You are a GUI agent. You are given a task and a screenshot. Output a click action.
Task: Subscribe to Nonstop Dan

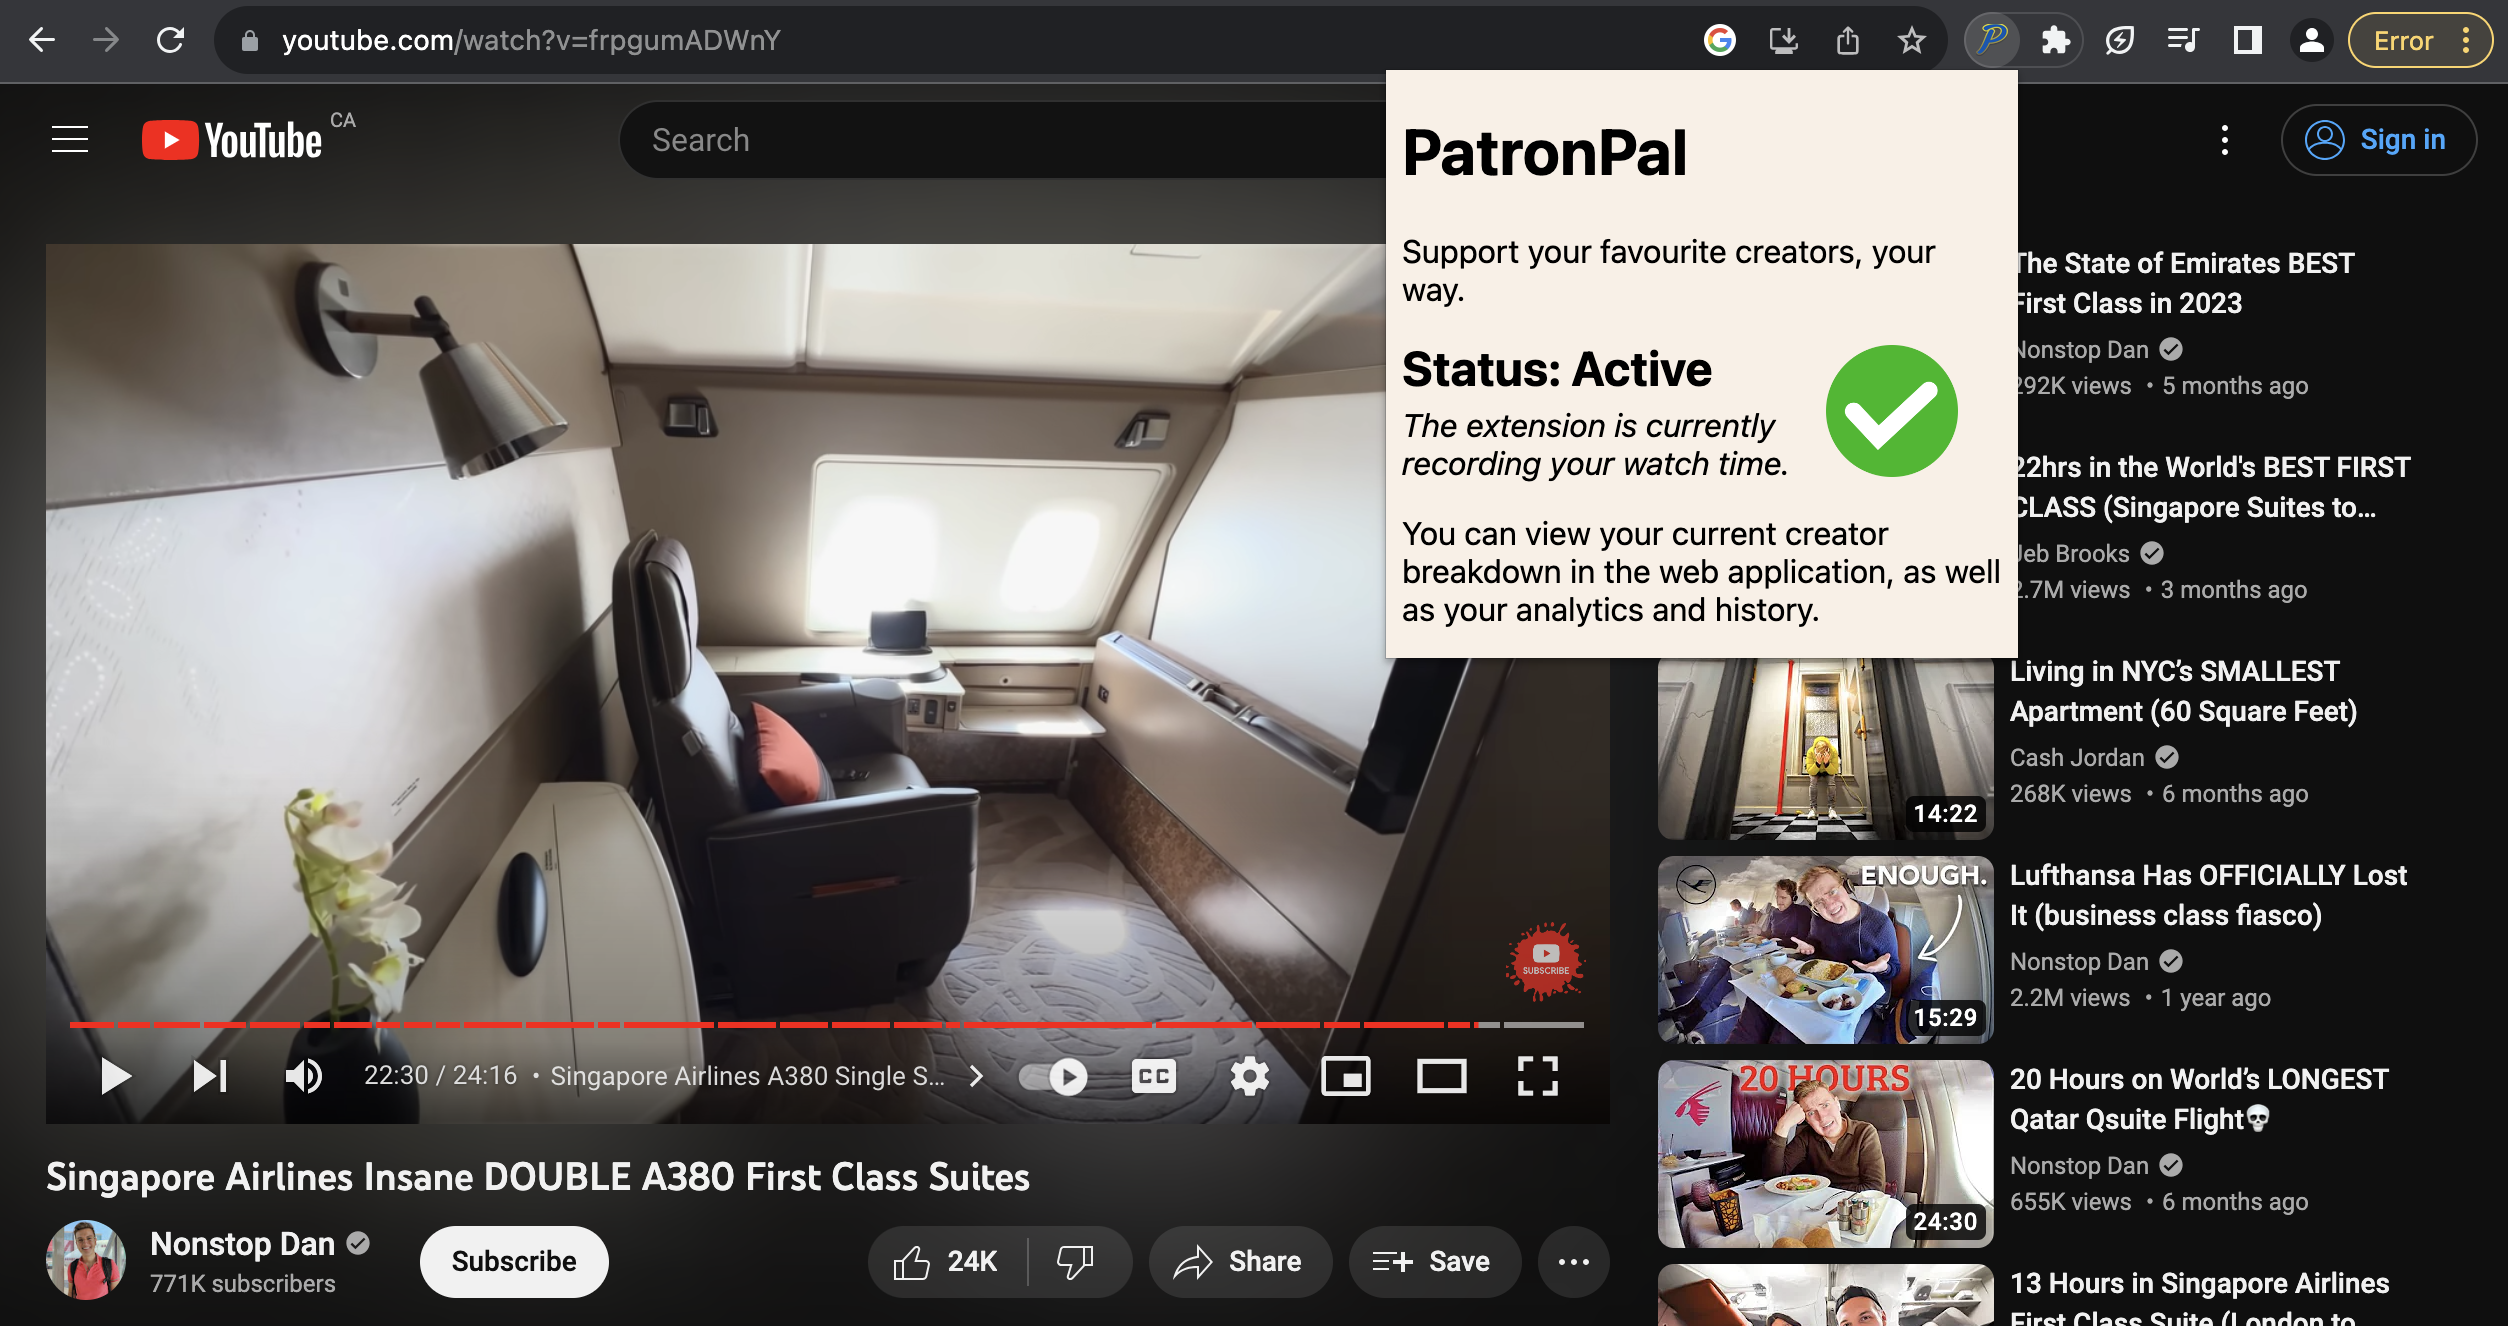513,1262
